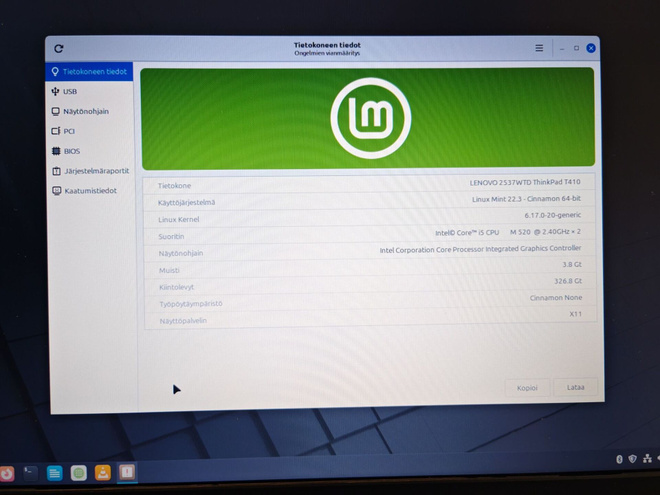Screen dimensions: 660x495
Task: Click the Lataa button
Action: [x=575, y=387]
